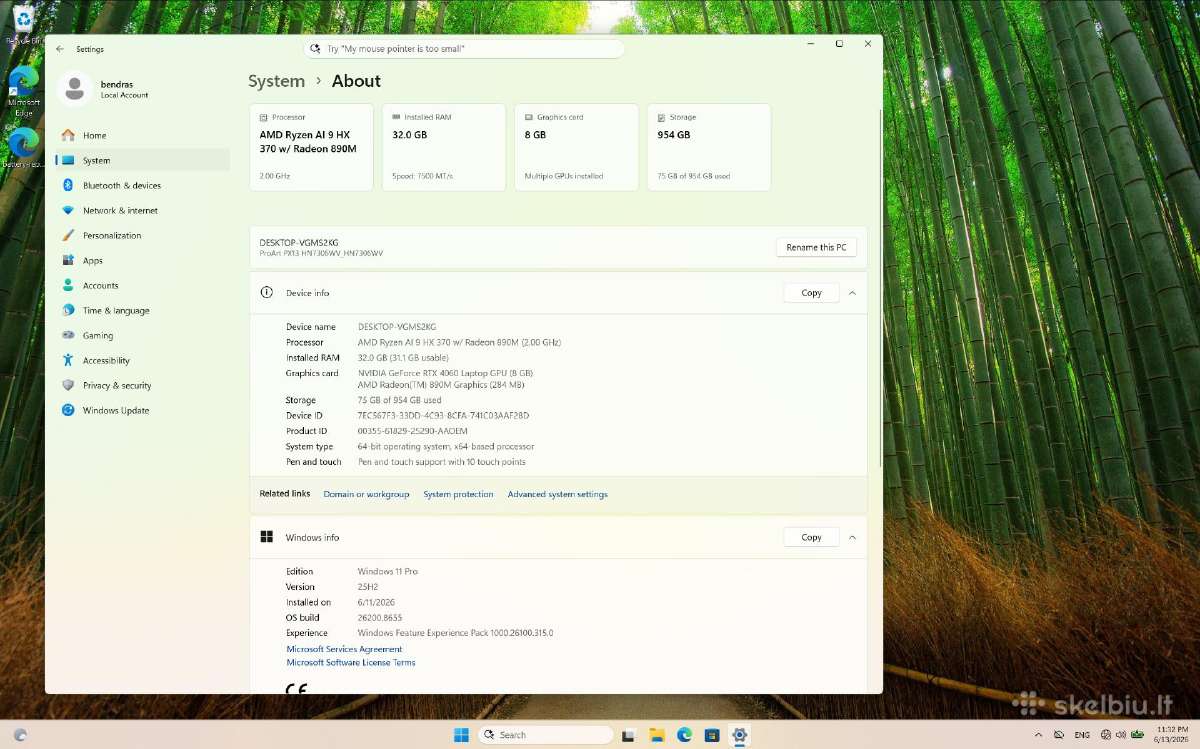Open Accounts settings
The height and width of the screenshot is (749, 1200).
point(143,285)
